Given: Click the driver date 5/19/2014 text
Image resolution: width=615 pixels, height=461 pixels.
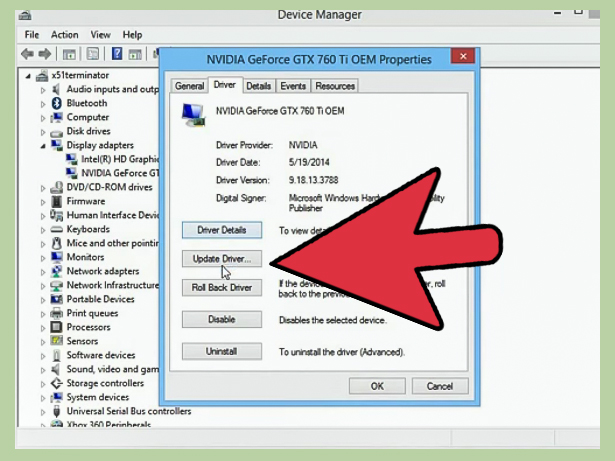Looking at the screenshot, I should pos(309,162).
